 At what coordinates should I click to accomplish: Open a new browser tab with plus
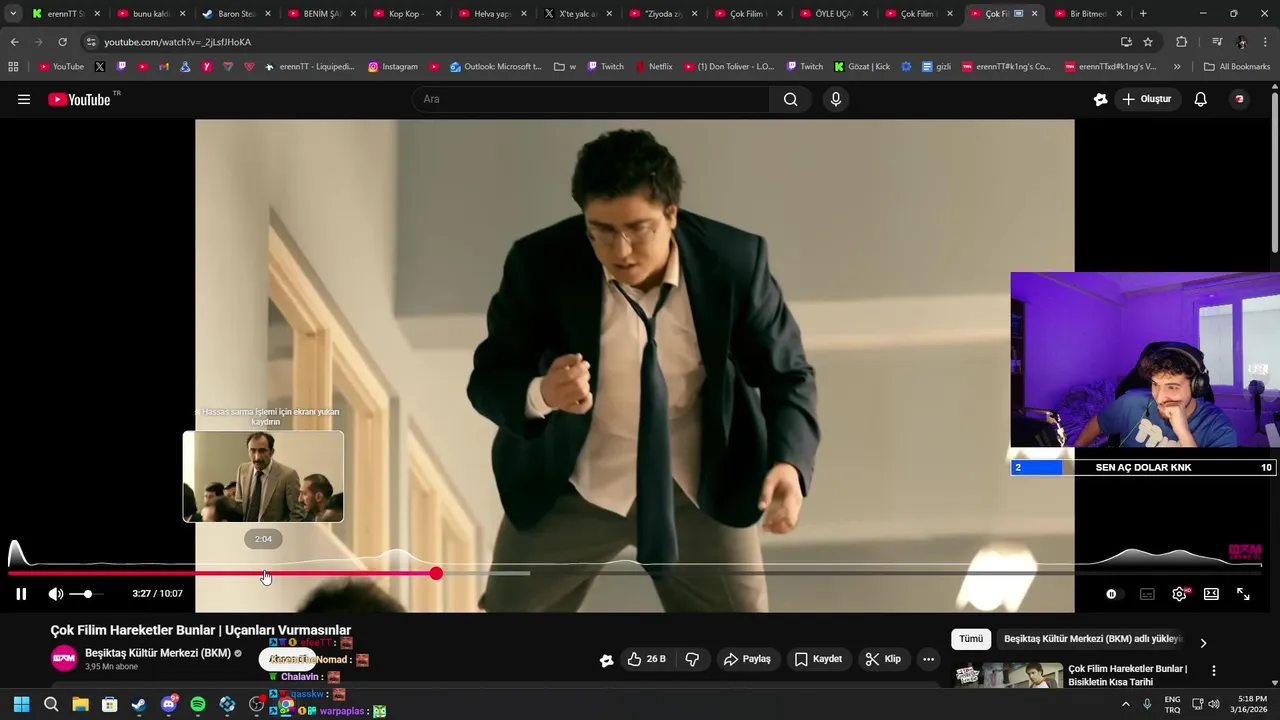coord(1143,14)
